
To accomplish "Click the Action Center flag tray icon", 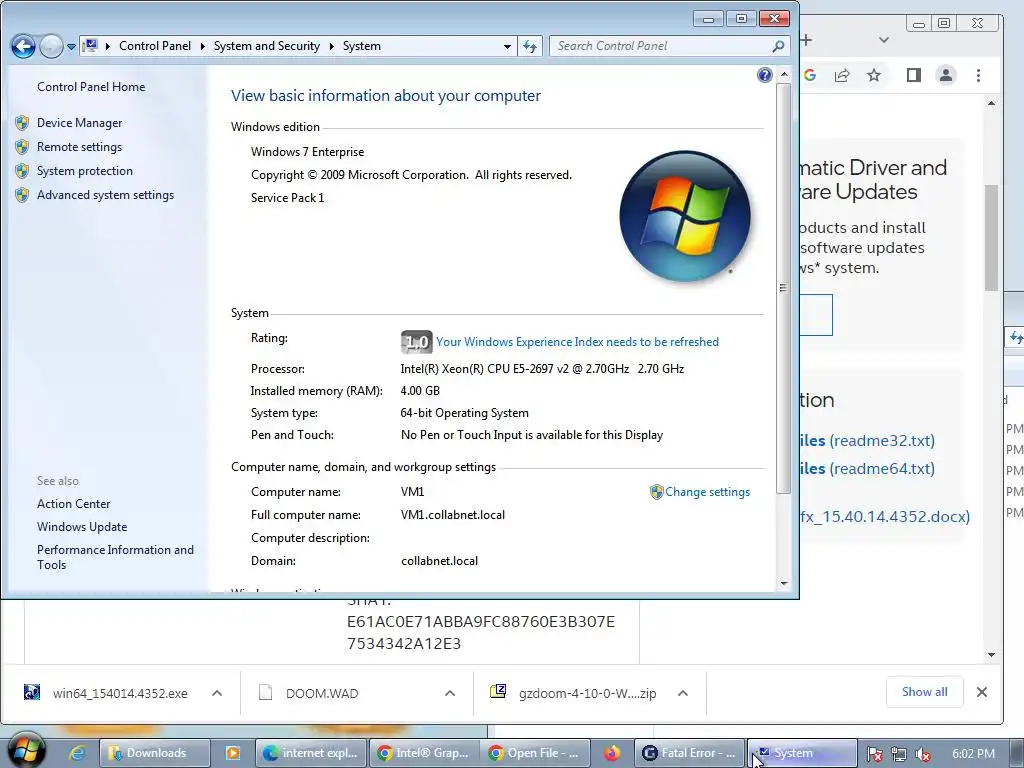I will [875, 754].
